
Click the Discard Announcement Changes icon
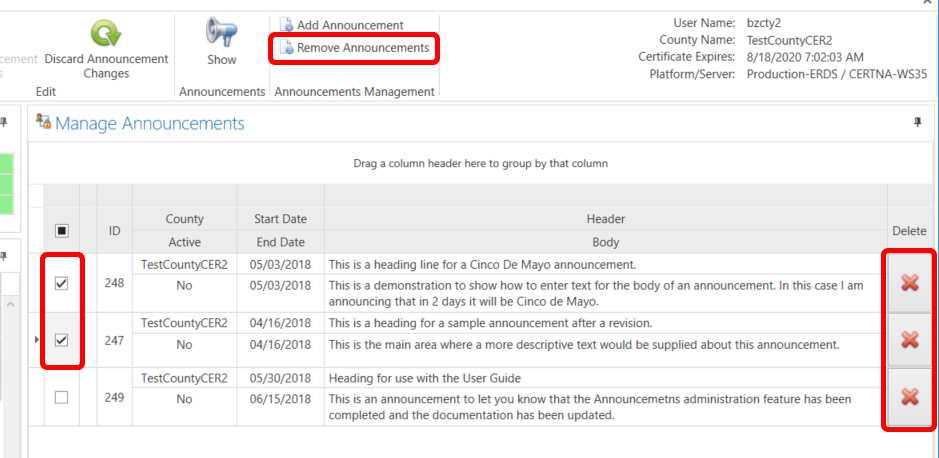pyautogui.click(x=106, y=32)
